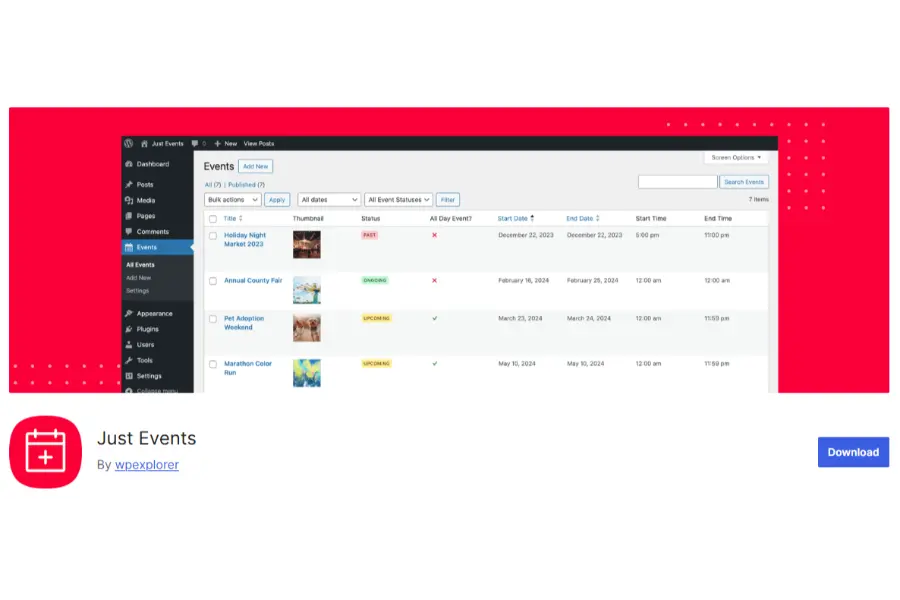The width and height of the screenshot is (900, 600).
Task: Select the Published (7) filter tab
Action: 247,185
